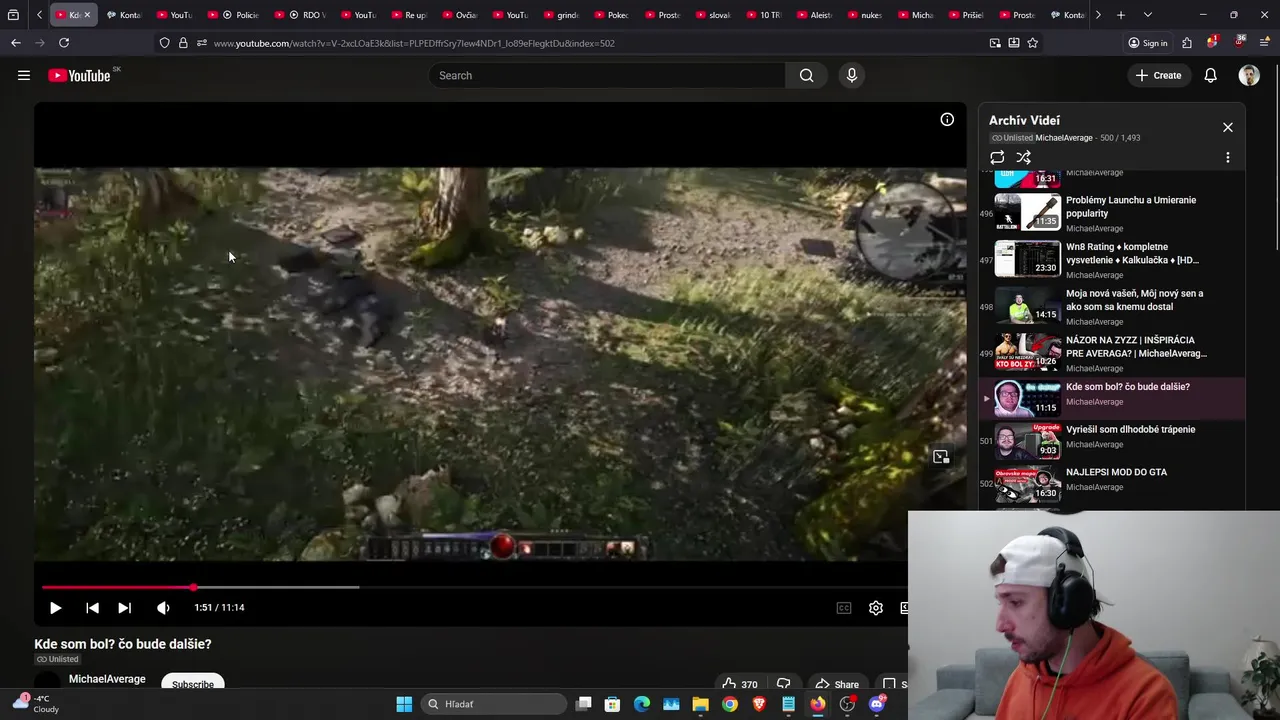Open MichaelAverage link in playlist header
This screenshot has height=720, width=1280.
coord(1063,138)
